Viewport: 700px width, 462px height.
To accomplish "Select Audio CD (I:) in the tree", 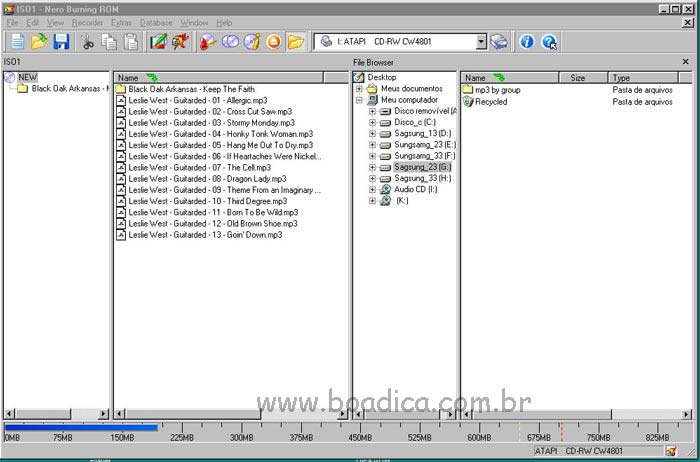I will click(x=416, y=189).
